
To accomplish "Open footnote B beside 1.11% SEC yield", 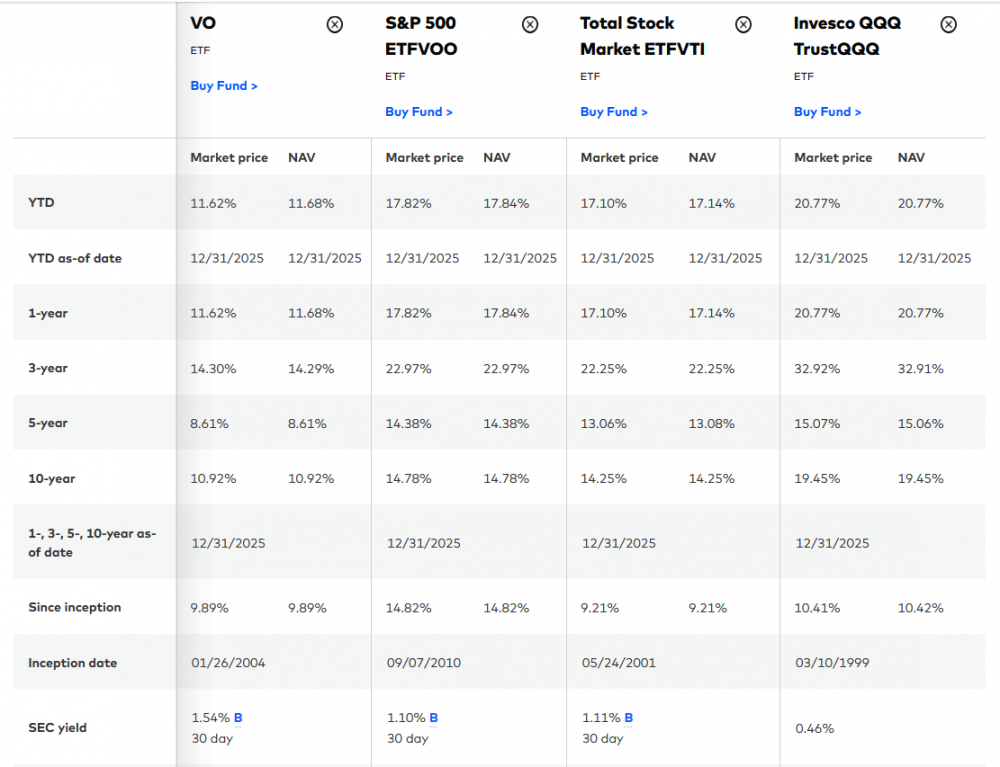I will click(628, 718).
